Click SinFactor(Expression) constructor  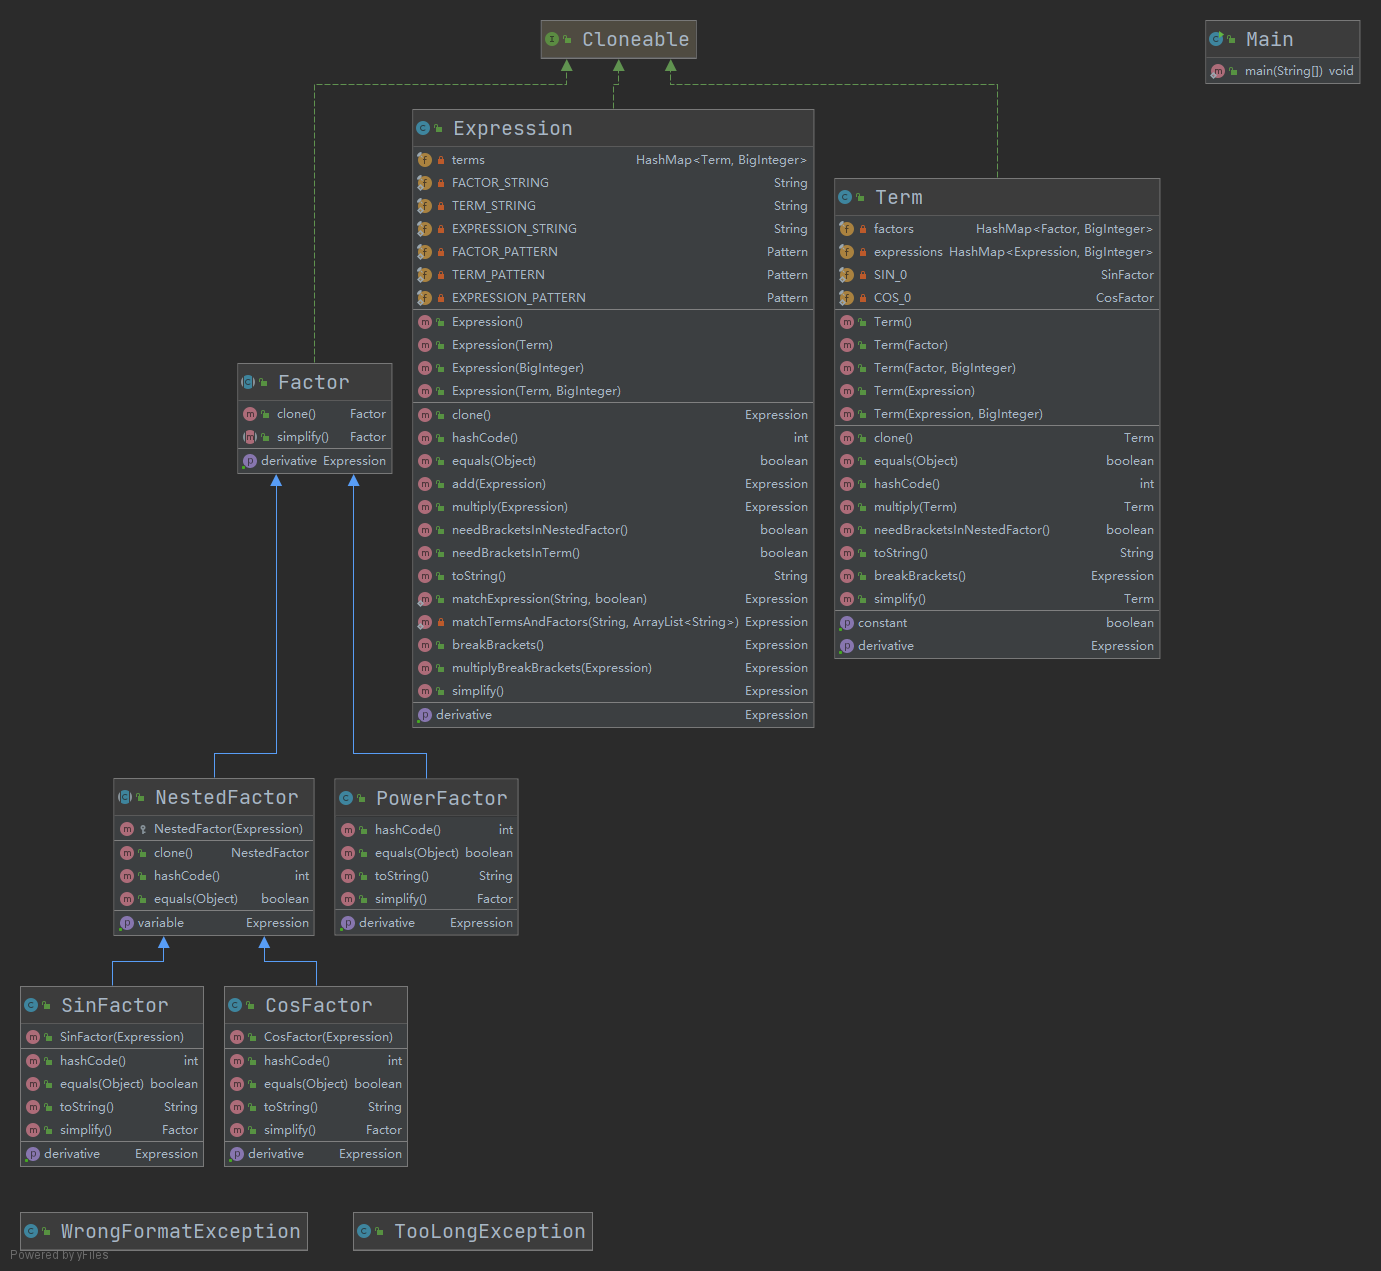point(112,1037)
